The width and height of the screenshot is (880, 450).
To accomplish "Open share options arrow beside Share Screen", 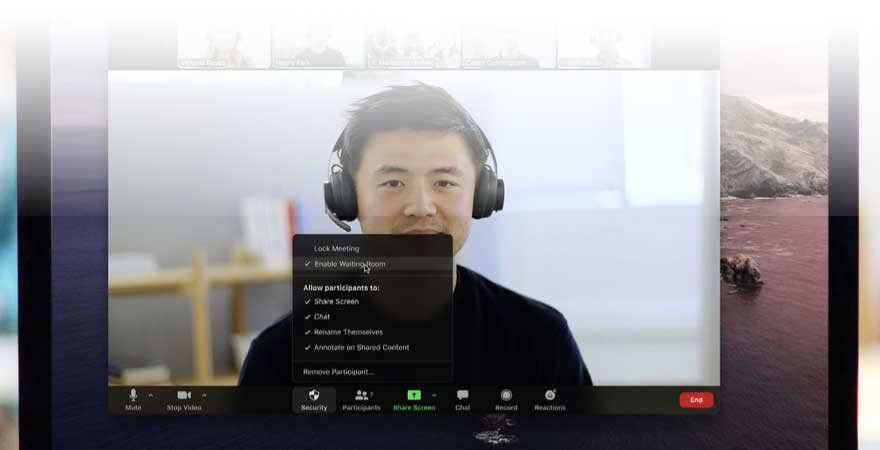I will [434, 395].
